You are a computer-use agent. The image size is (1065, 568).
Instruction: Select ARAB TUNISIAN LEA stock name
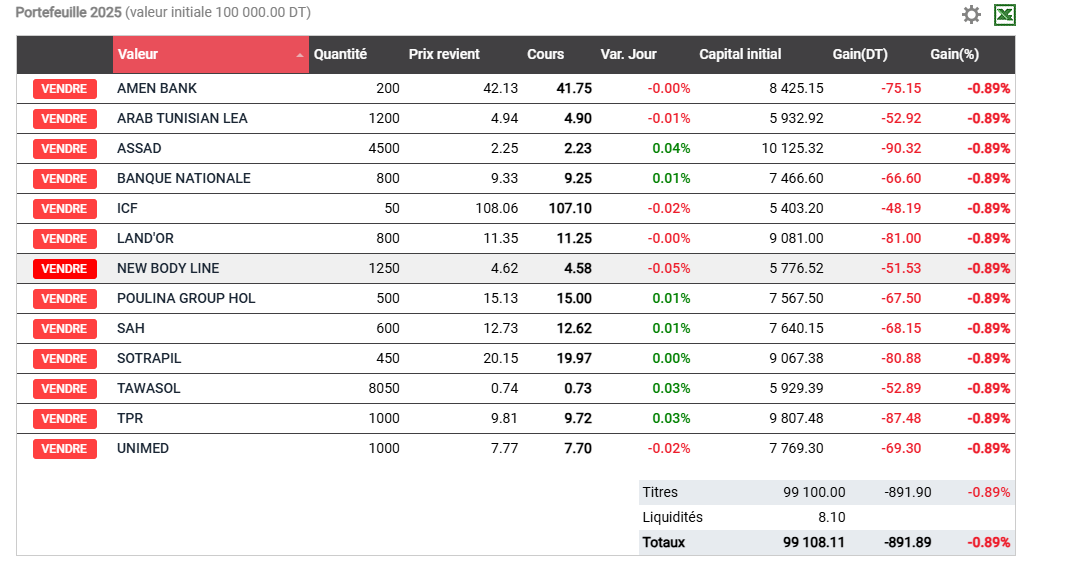[182, 118]
